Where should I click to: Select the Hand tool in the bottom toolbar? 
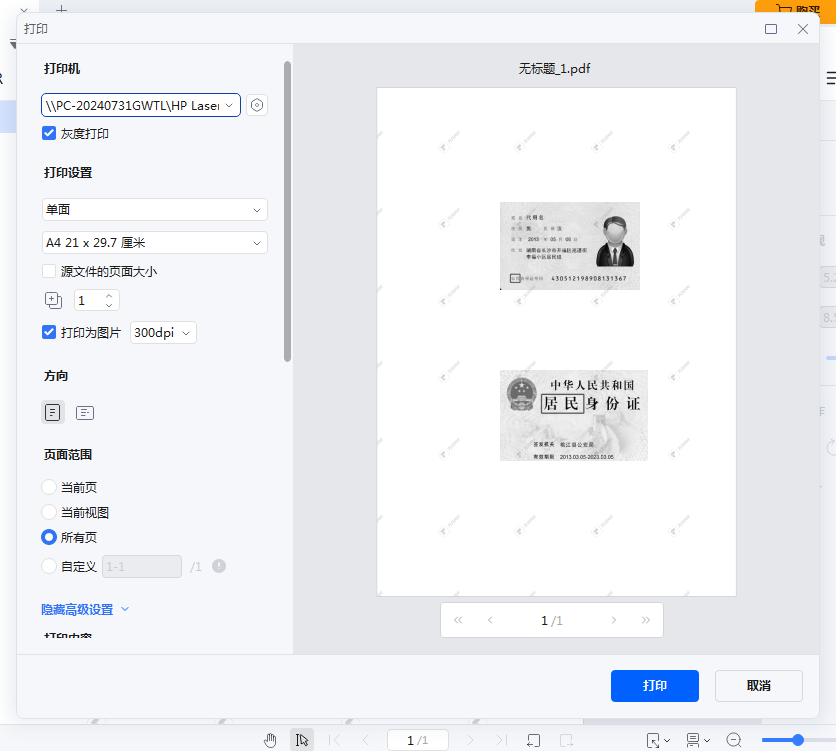tap(270, 739)
